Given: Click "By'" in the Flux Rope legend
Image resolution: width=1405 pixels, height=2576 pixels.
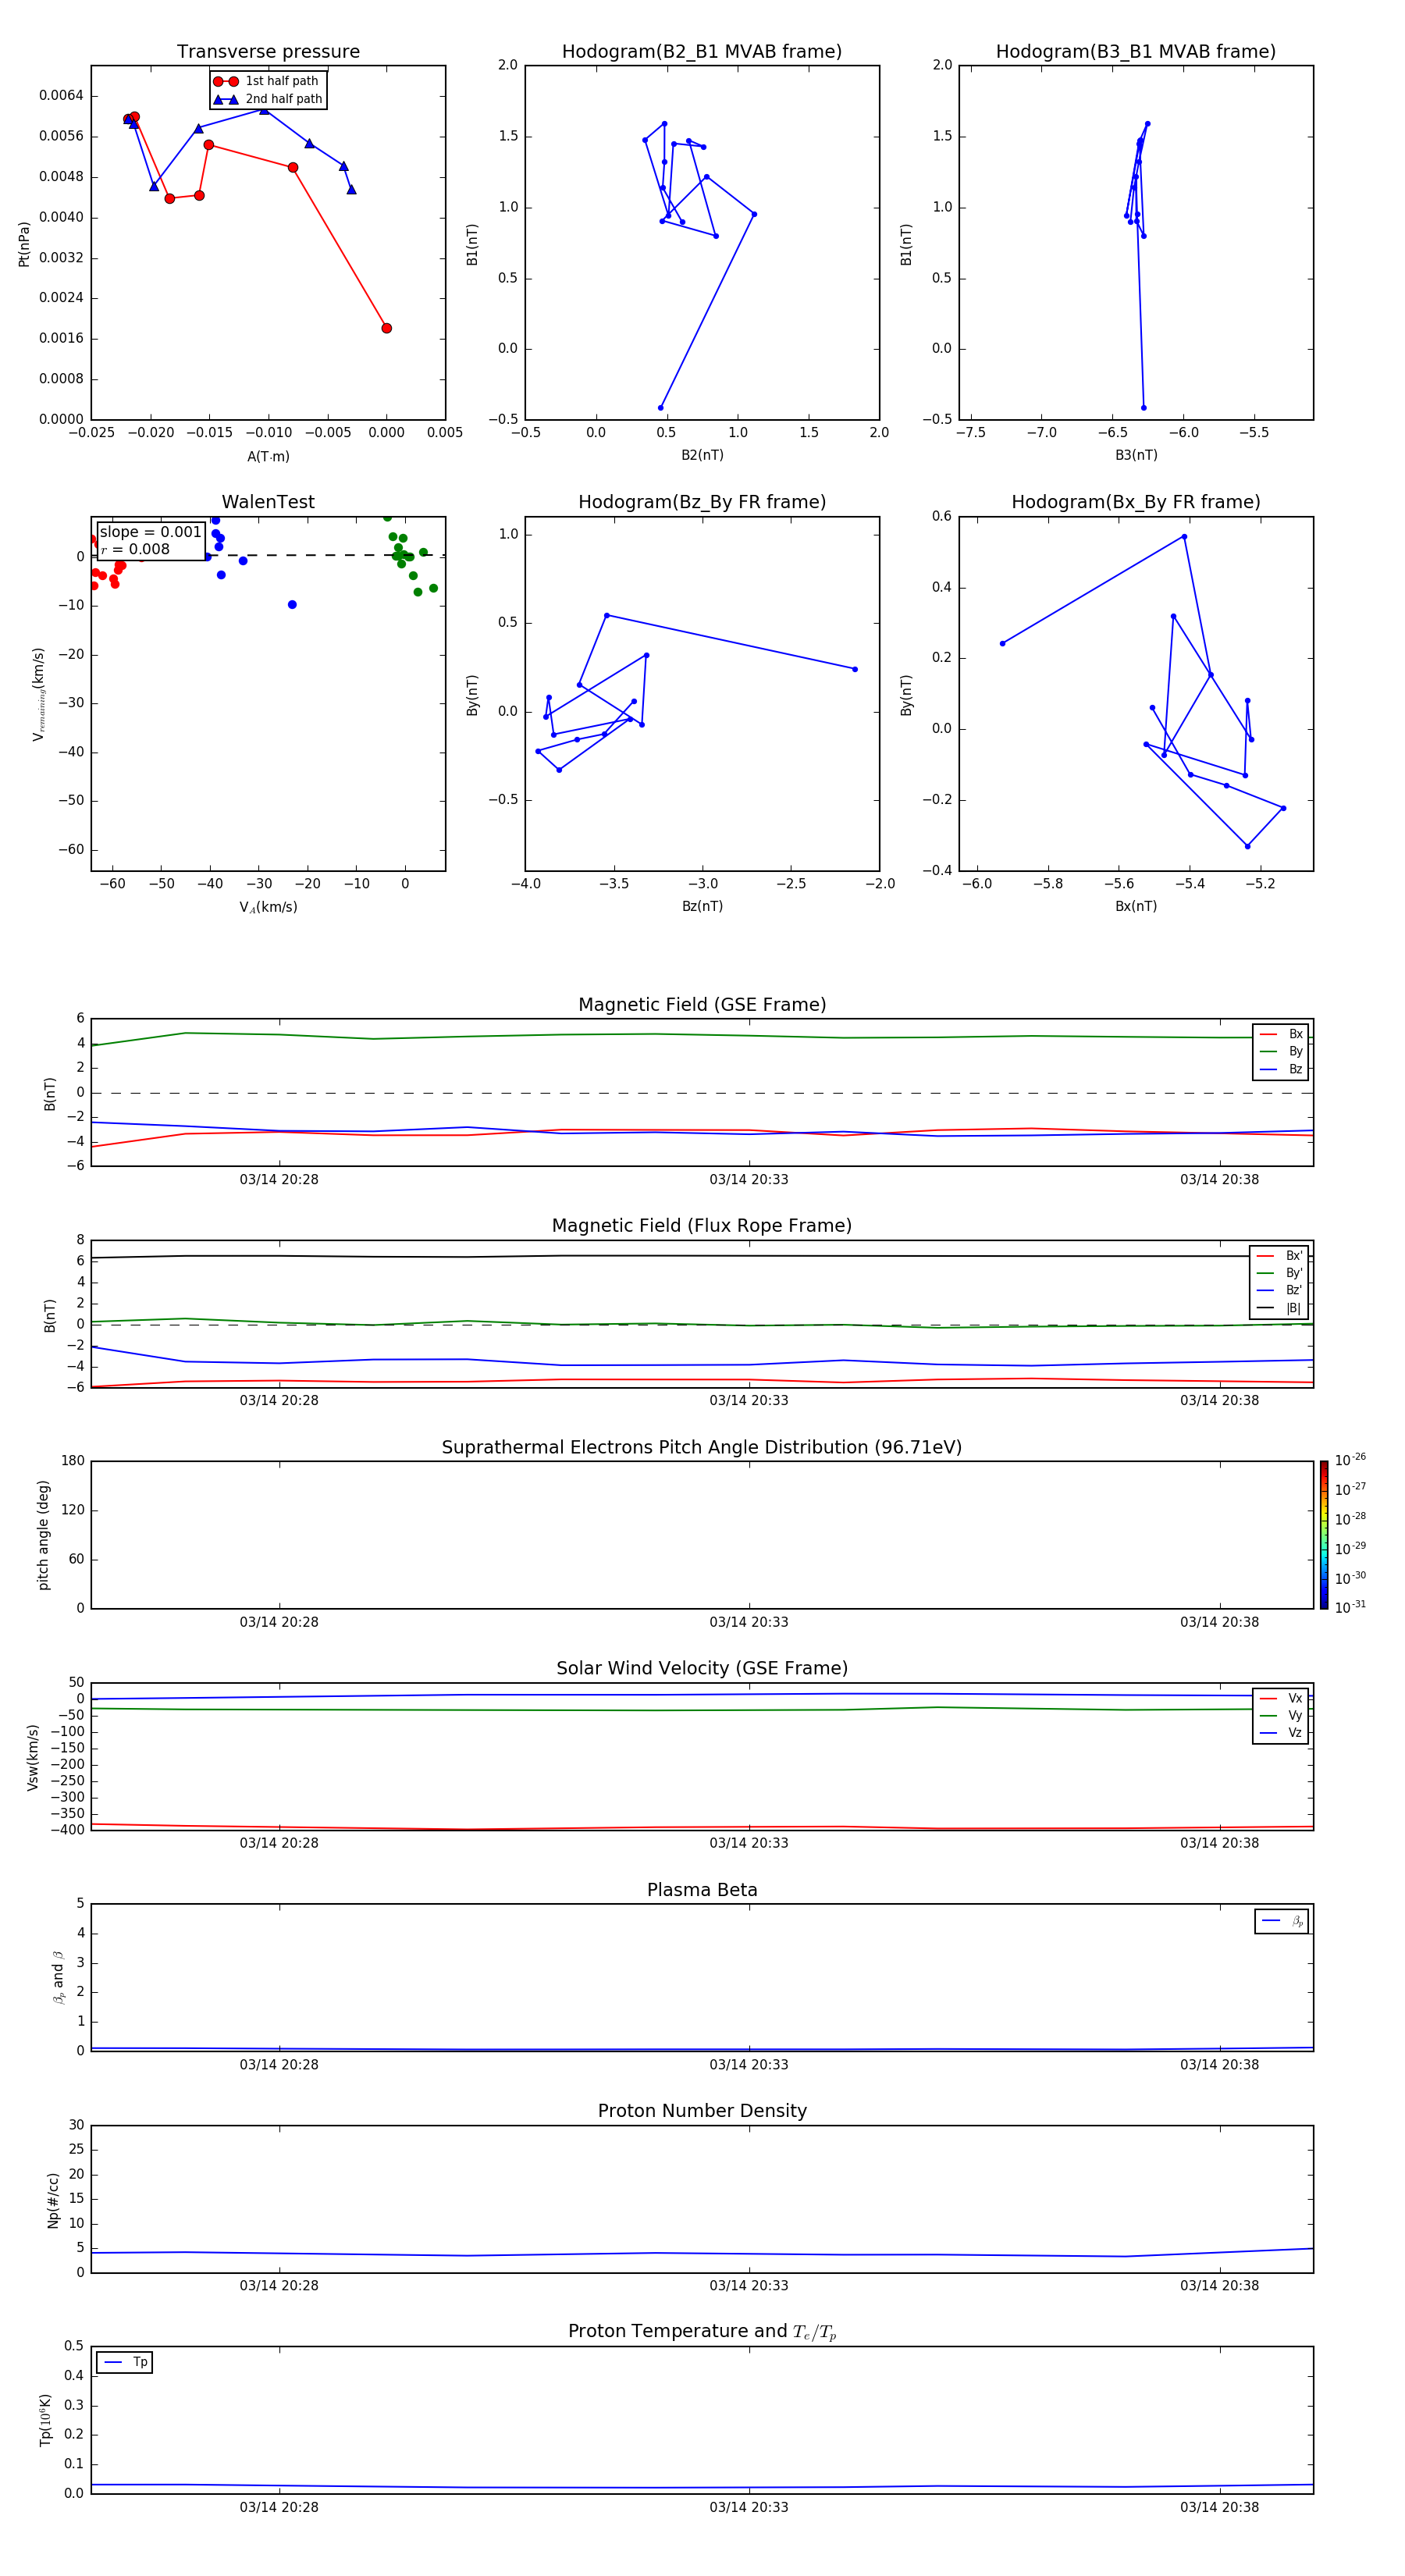Looking at the screenshot, I should (x=1294, y=1273).
